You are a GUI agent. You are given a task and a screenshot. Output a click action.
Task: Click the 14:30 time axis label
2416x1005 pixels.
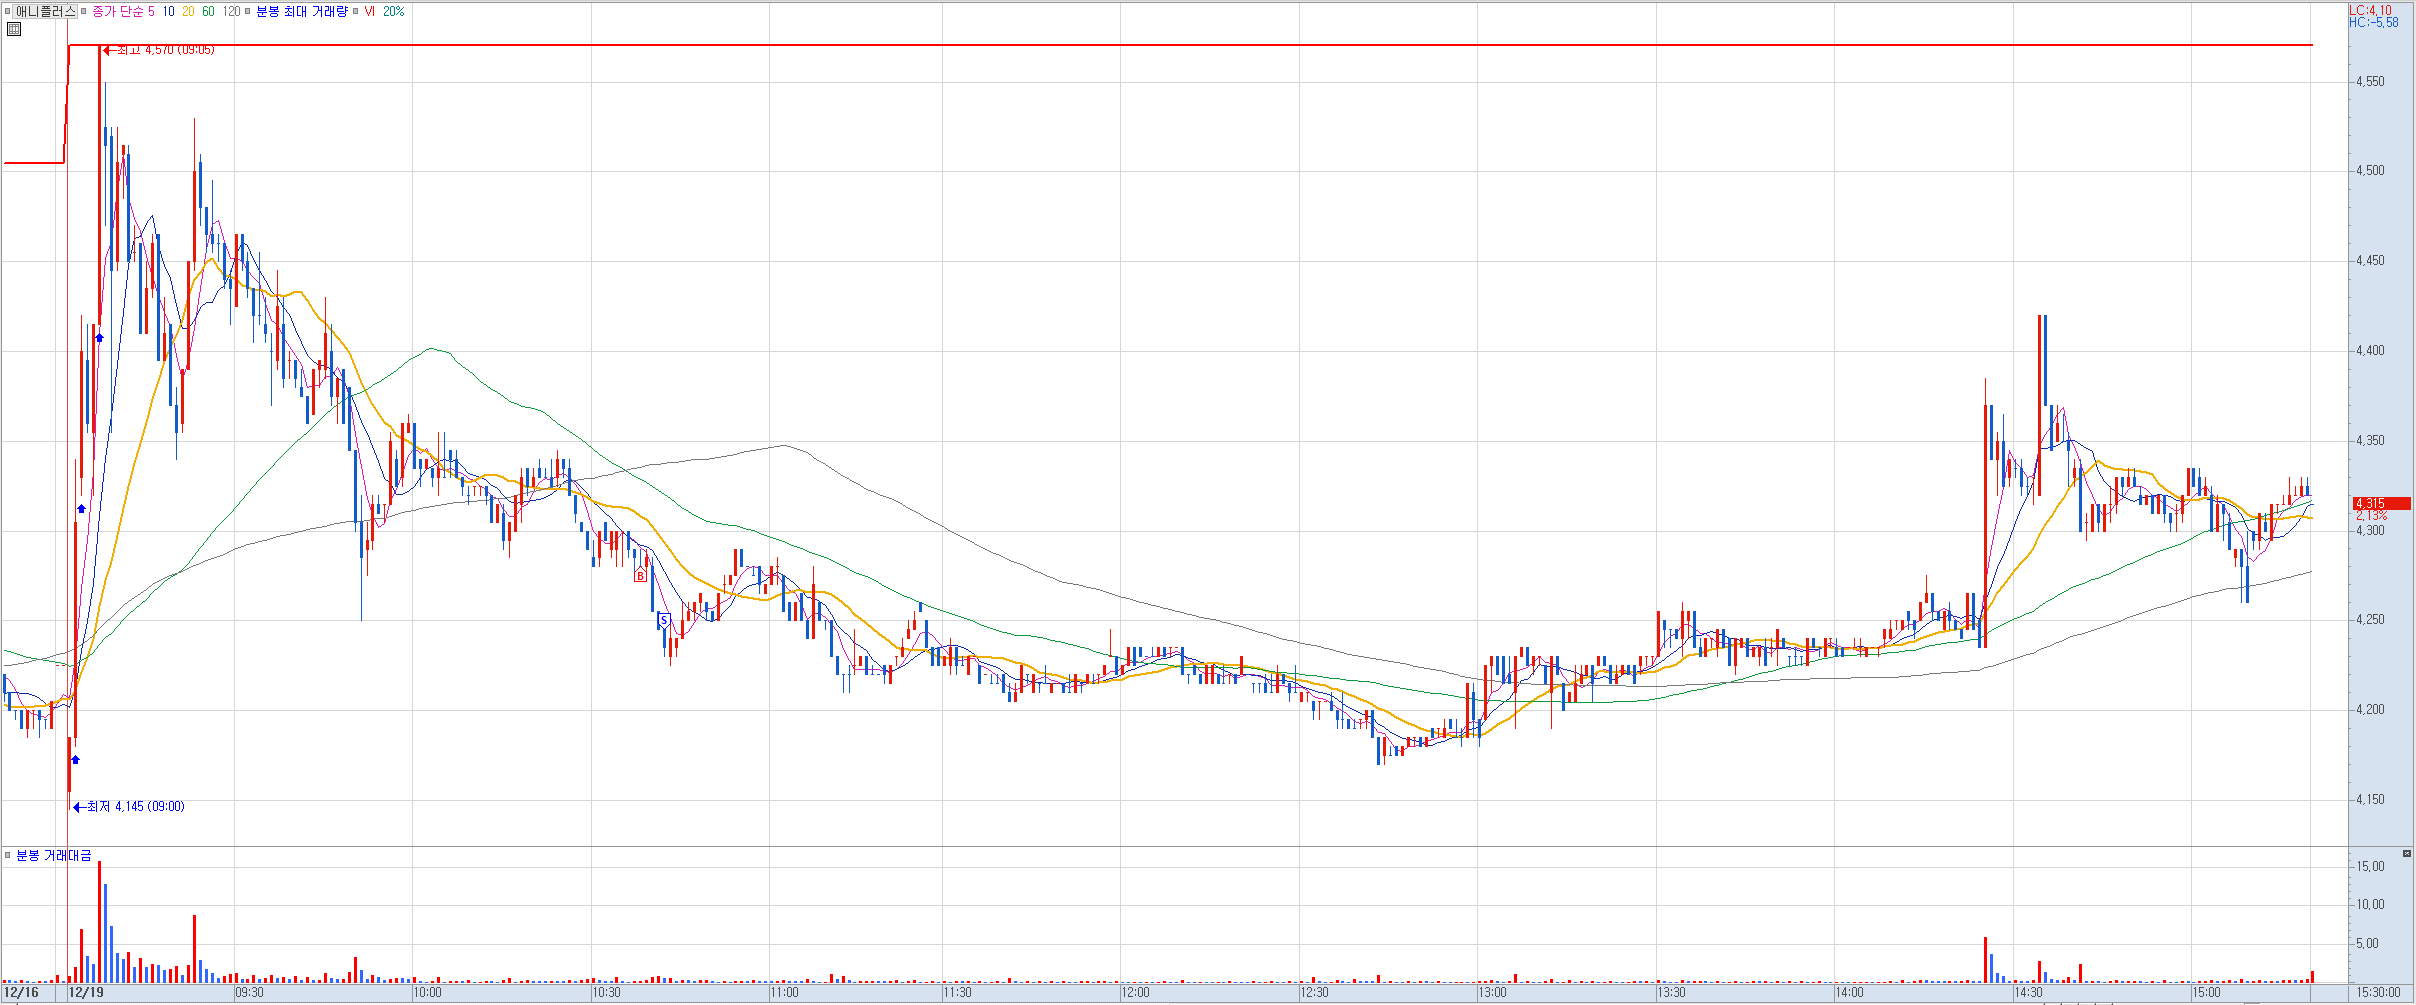pyautogui.click(x=2028, y=993)
